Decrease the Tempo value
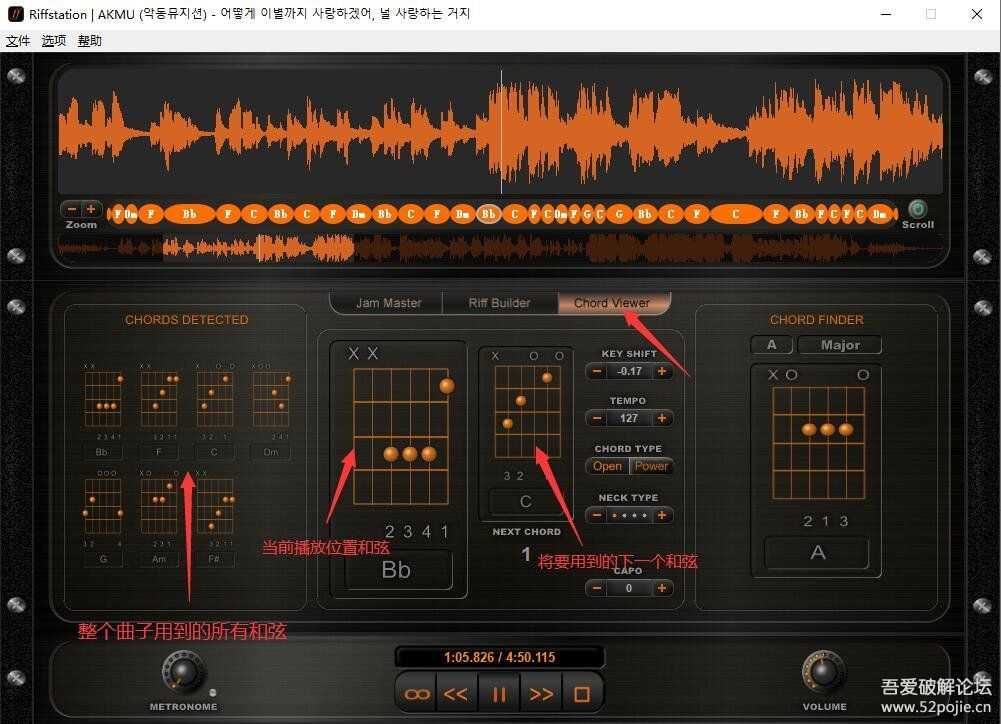The height and width of the screenshot is (724, 1001). (598, 418)
